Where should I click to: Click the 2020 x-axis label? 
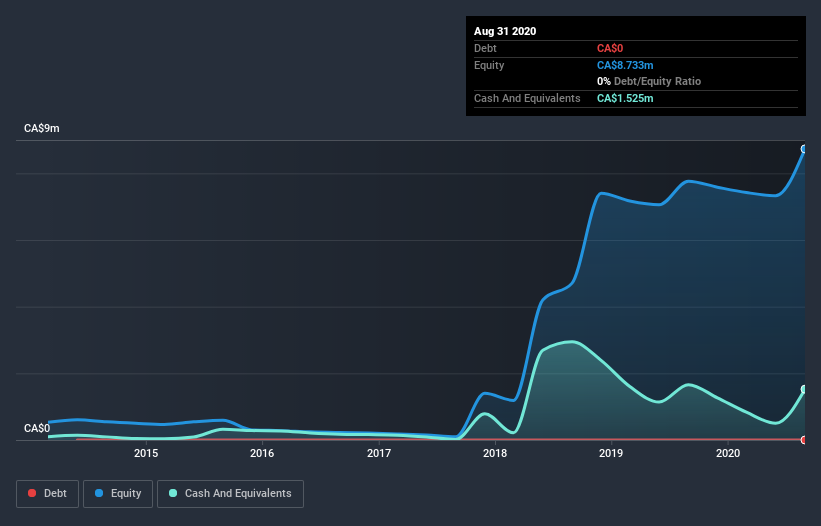click(728, 453)
